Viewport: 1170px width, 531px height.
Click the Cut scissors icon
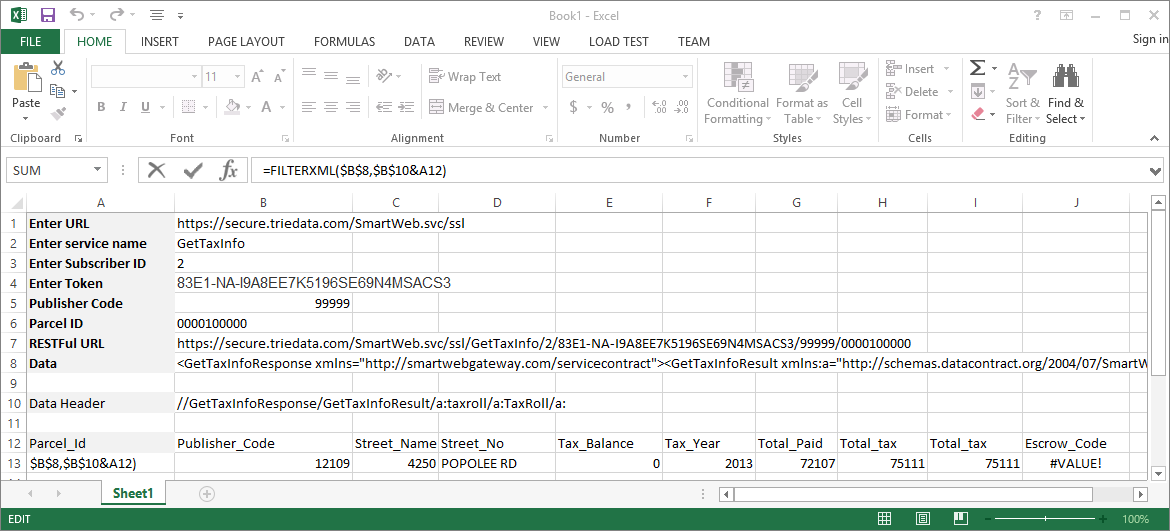click(x=58, y=68)
